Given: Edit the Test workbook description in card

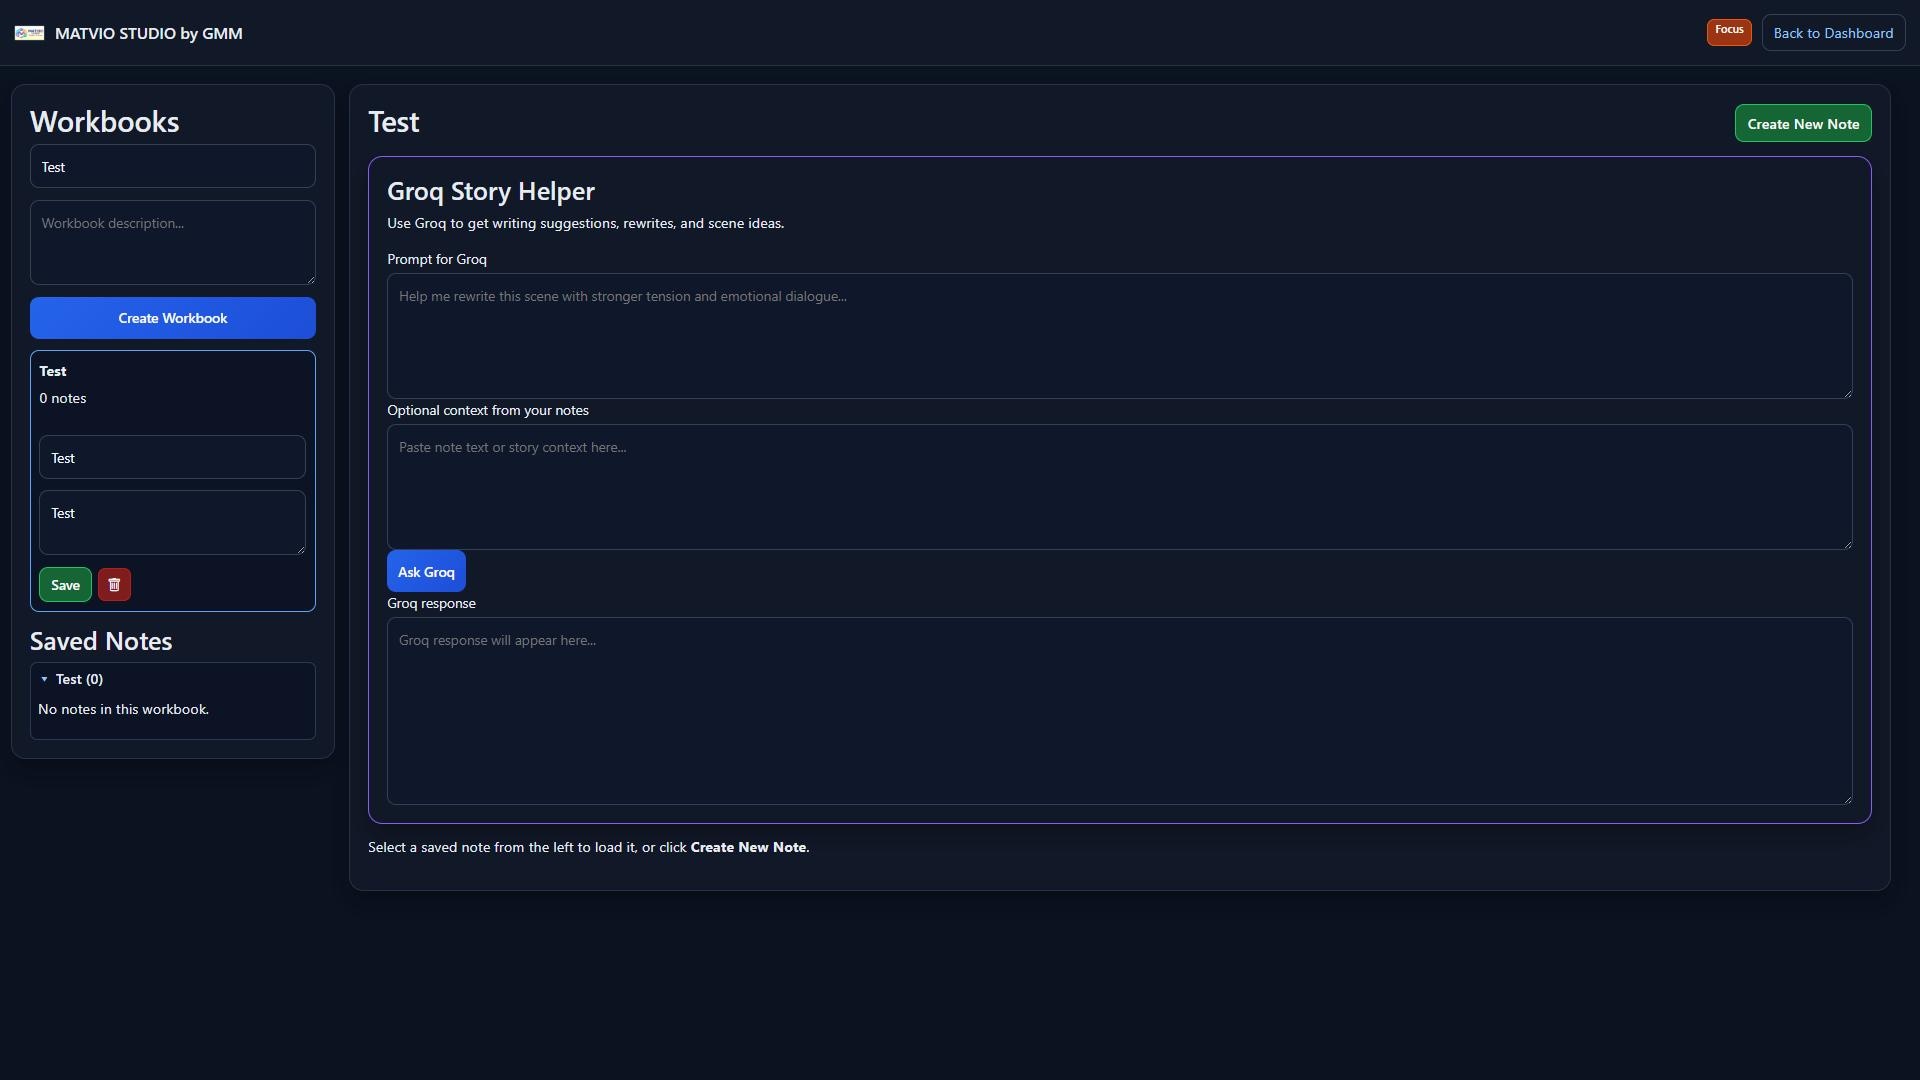Looking at the screenshot, I should [172, 522].
